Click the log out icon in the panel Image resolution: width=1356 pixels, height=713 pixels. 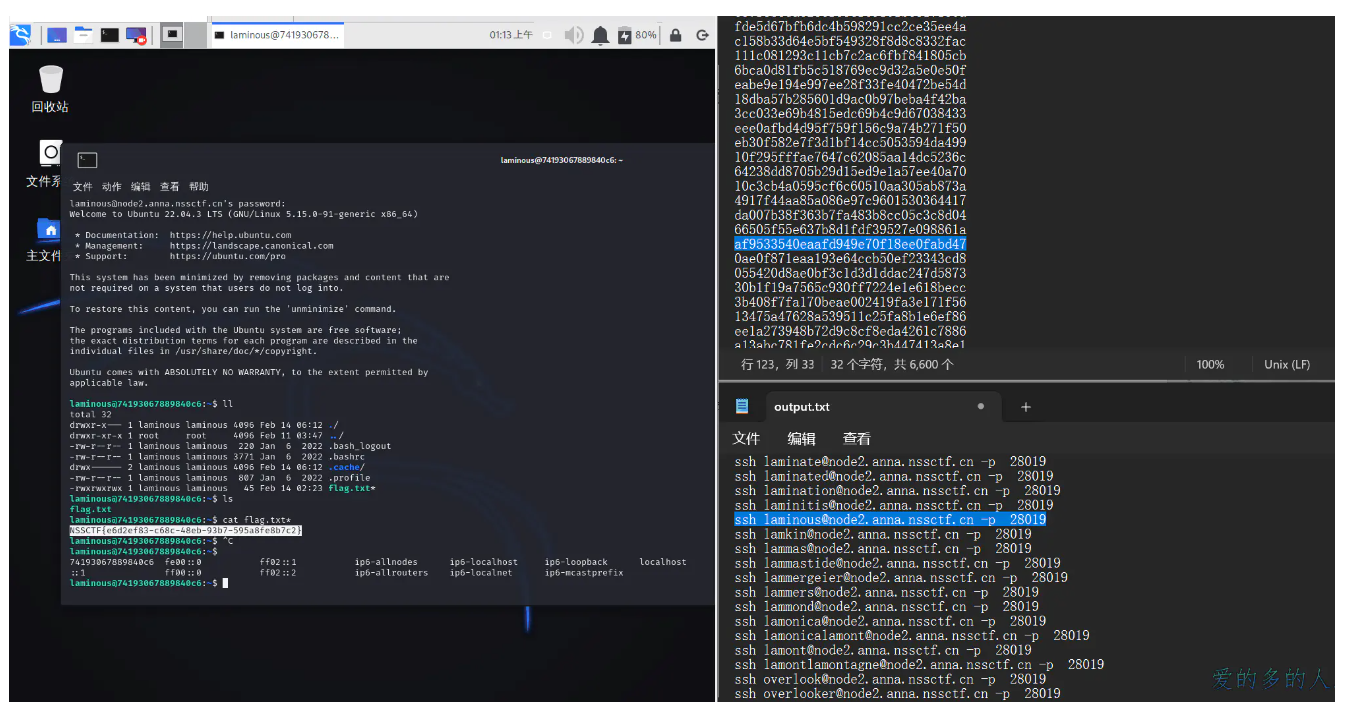click(x=702, y=35)
